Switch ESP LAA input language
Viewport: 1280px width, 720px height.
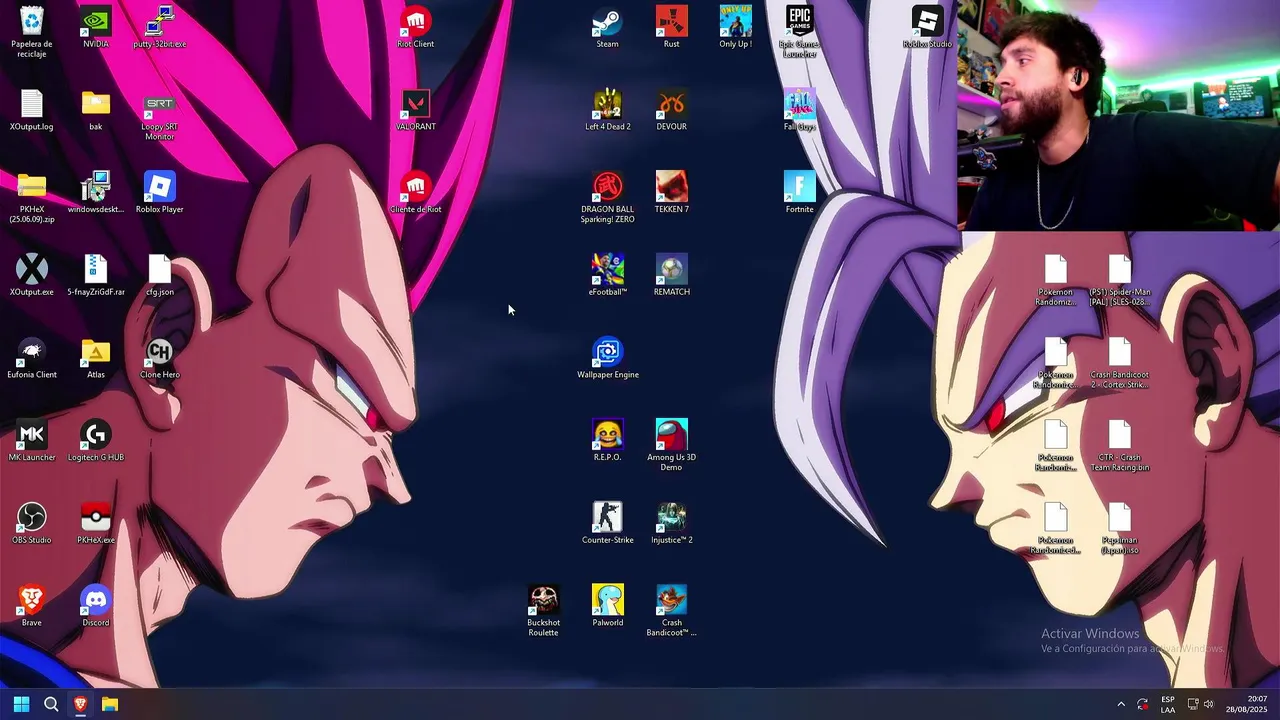(x=1168, y=704)
